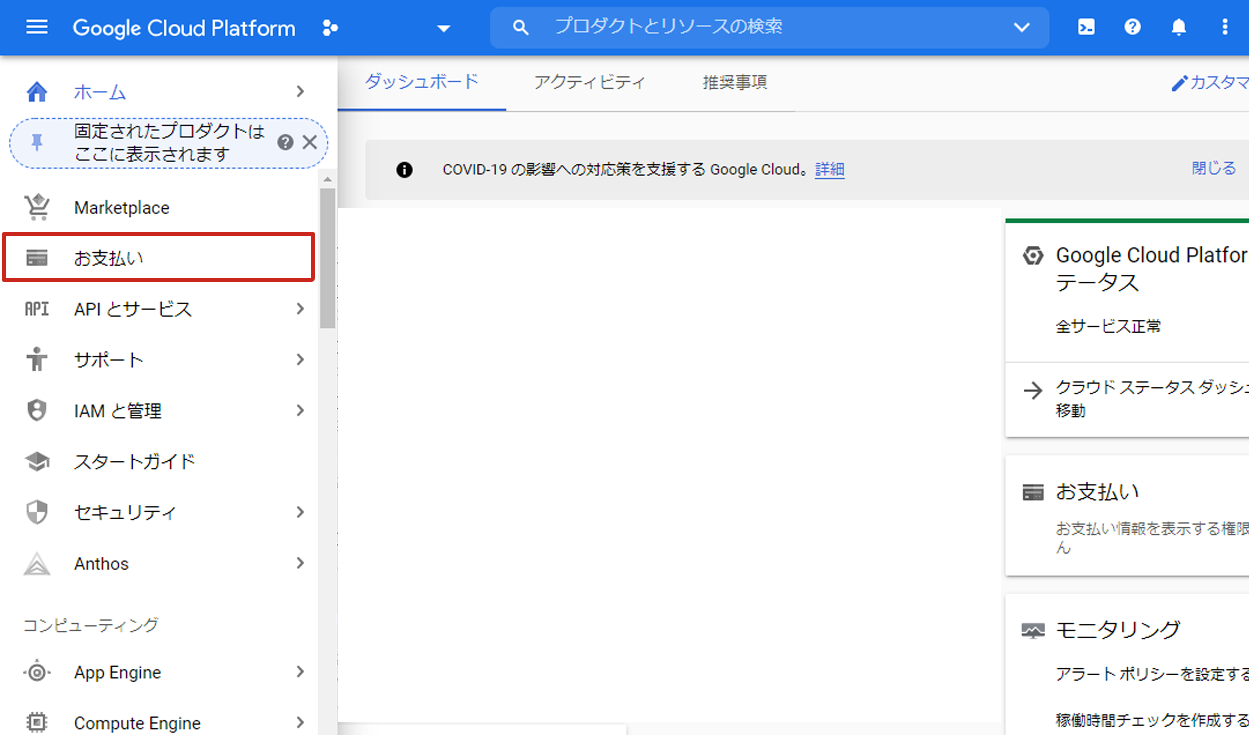
Task: Select お支払い in the sidebar
Action: 158,258
